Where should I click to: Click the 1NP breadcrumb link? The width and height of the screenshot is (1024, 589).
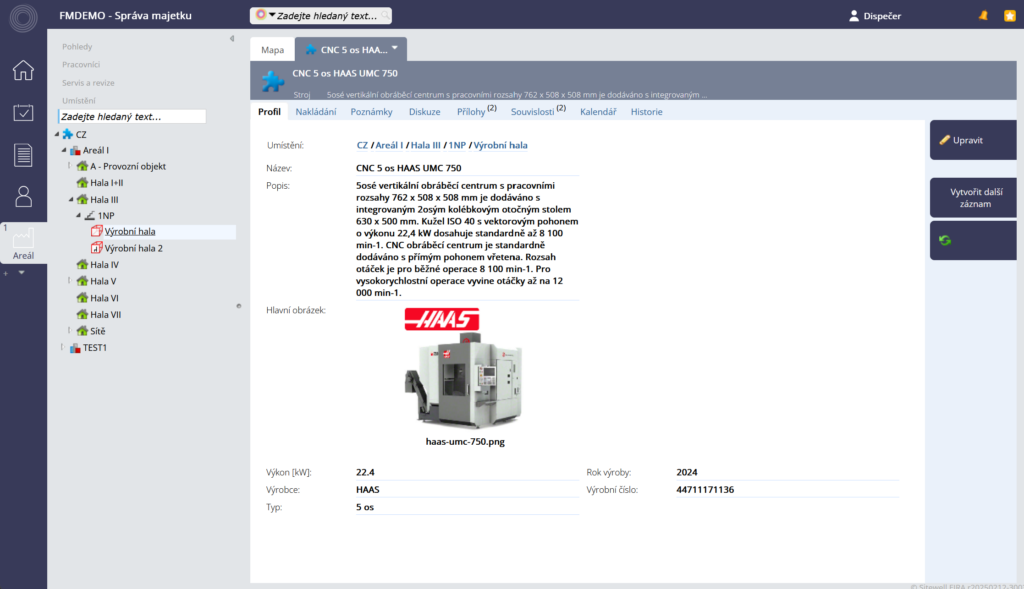point(457,145)
